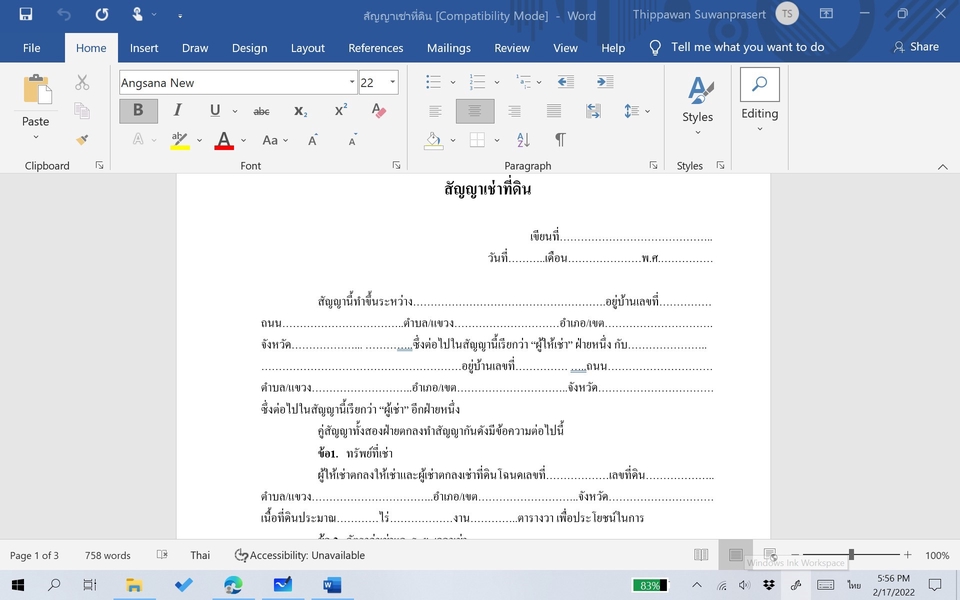The image size is (960, 600).
Task: Toggle show paragraph marks
Action: tap(560, 140)
